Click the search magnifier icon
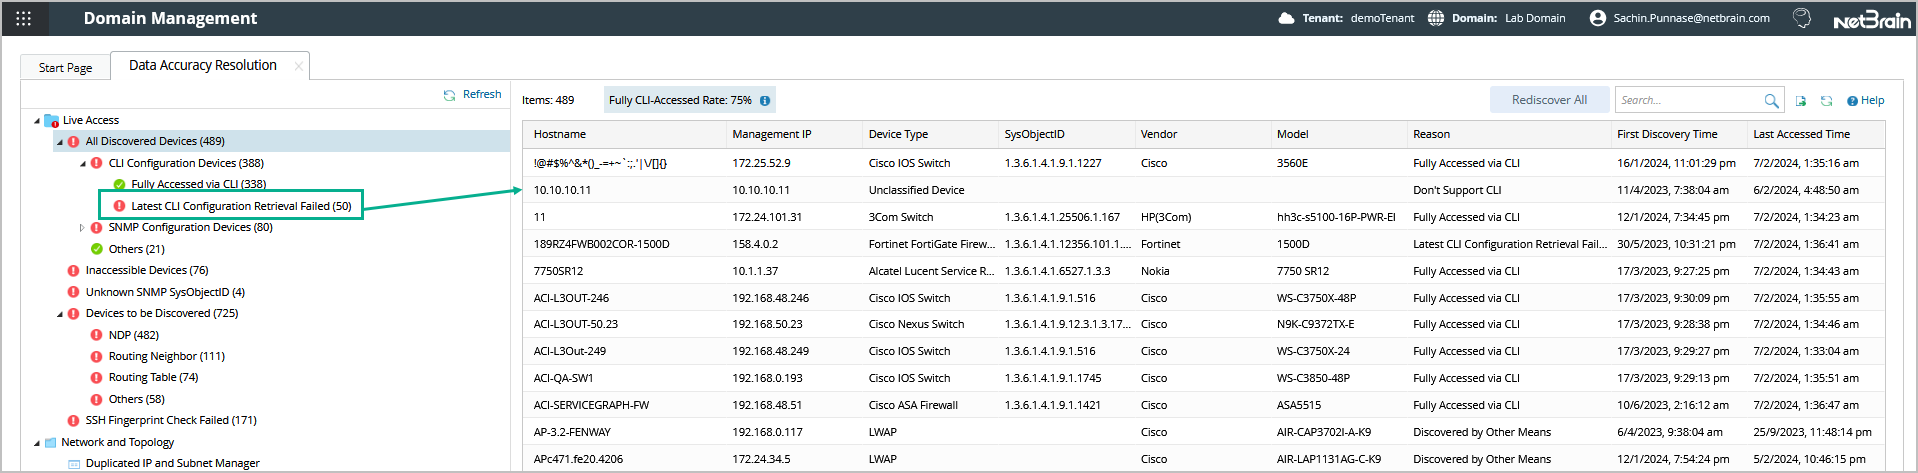Viewport: 1918px width, 473px height. (x=1771, y=101)
